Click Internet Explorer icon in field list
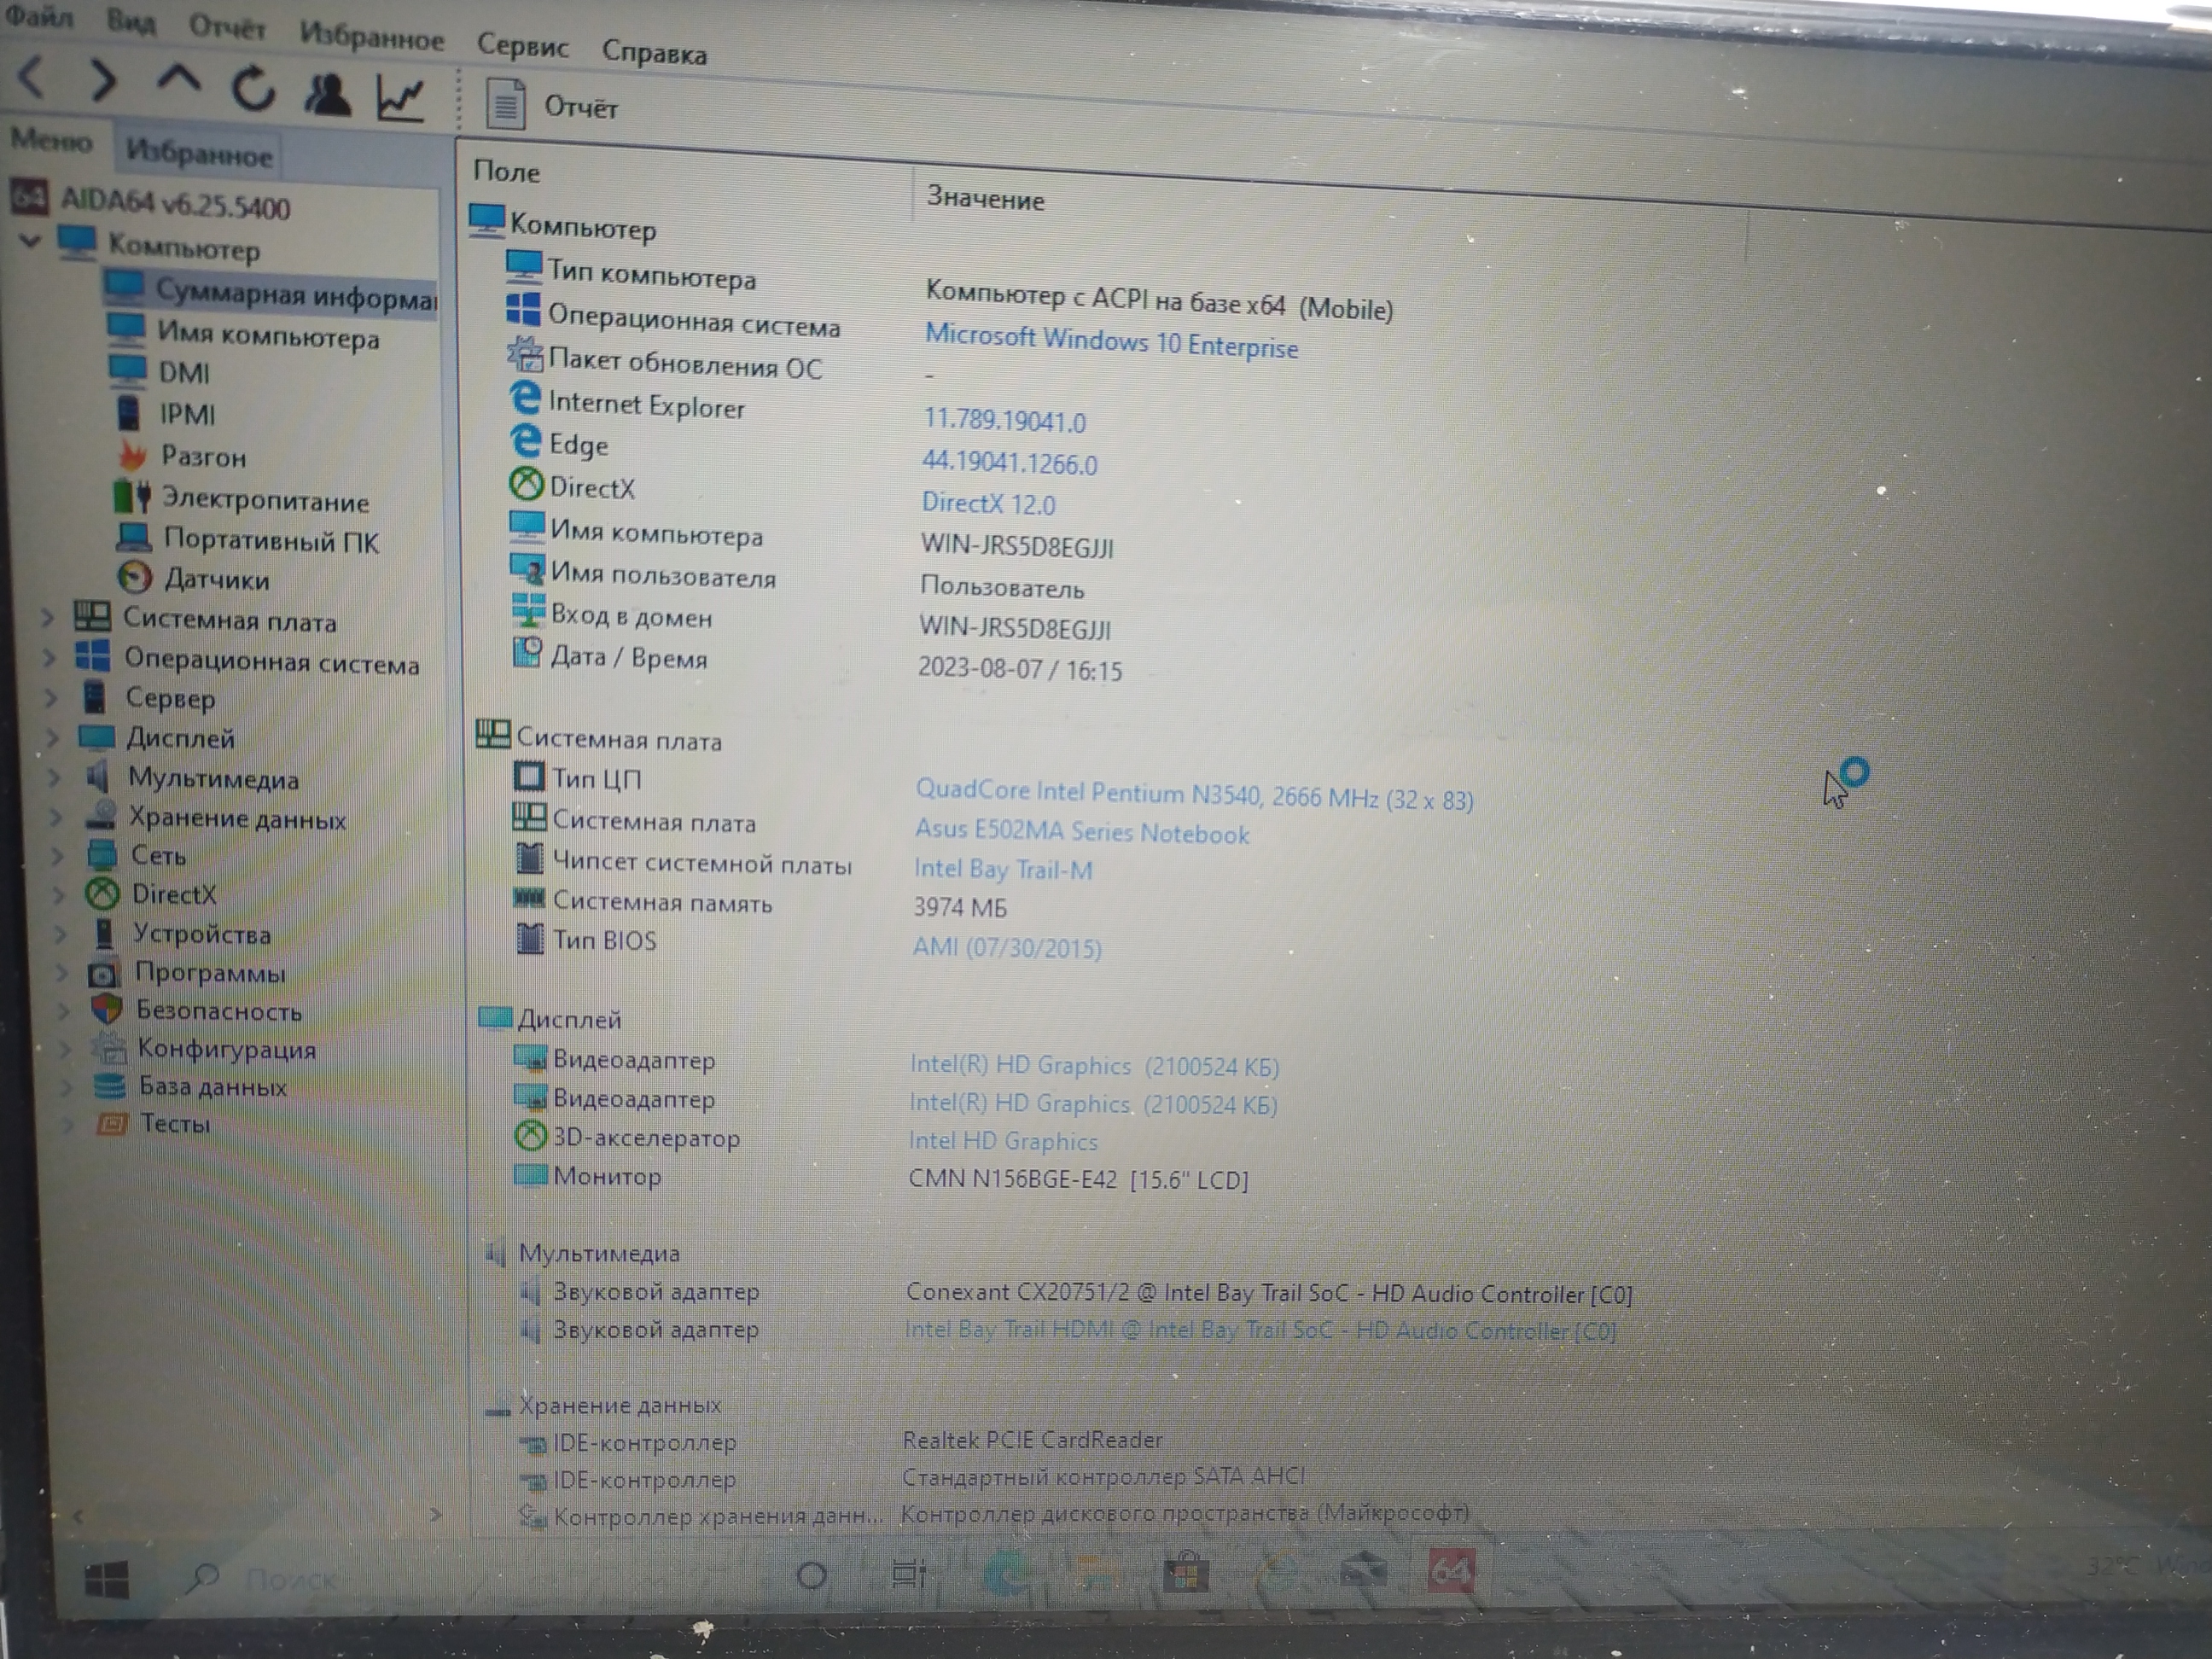2212x1659 pixels. (524, 398)
